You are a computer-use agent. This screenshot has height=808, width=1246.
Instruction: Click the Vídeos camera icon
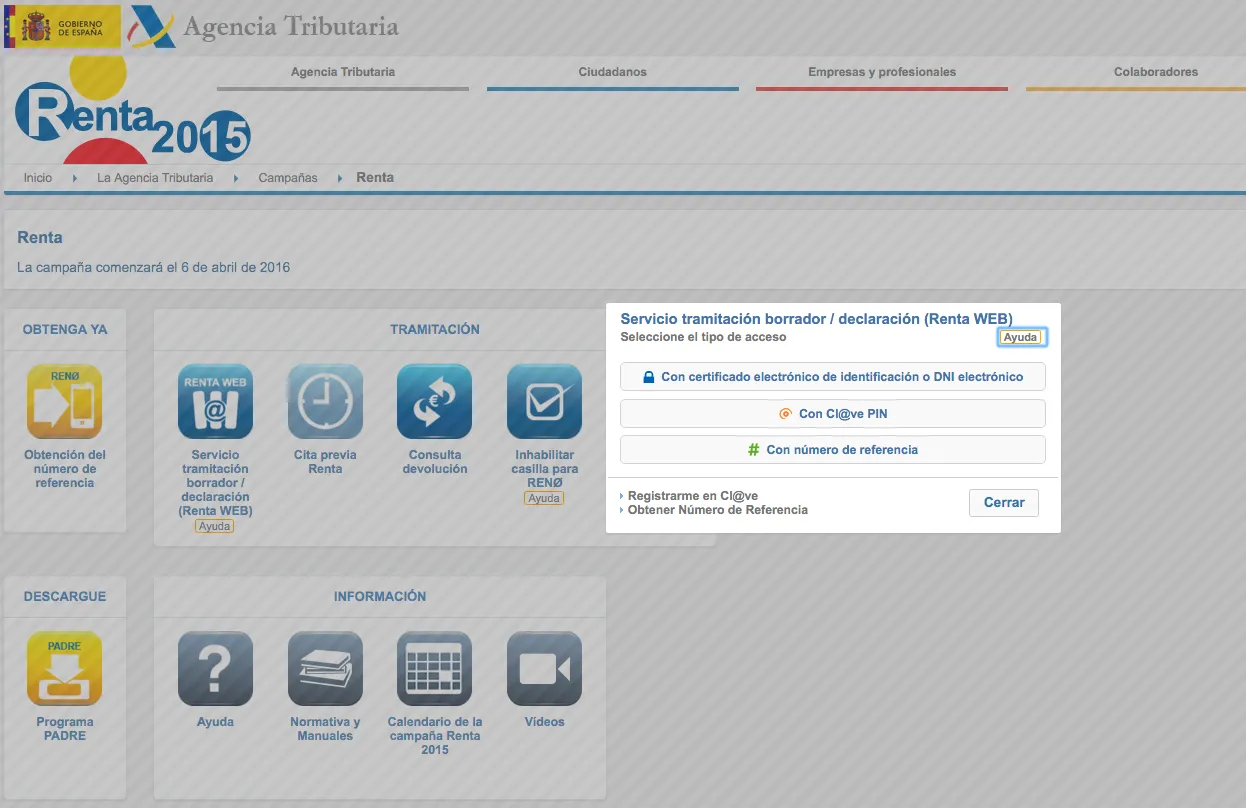pyautogui.click(x=544, y=668)
